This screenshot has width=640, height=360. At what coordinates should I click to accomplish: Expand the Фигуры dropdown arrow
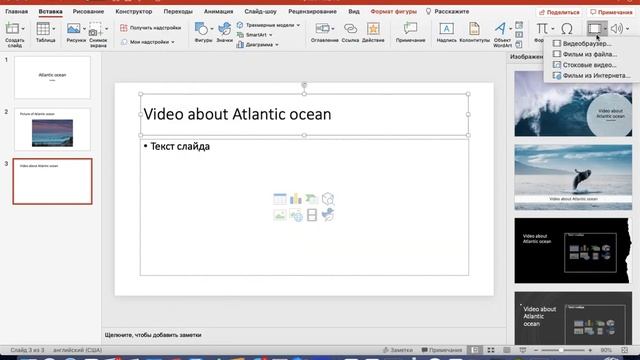(211, 29)
